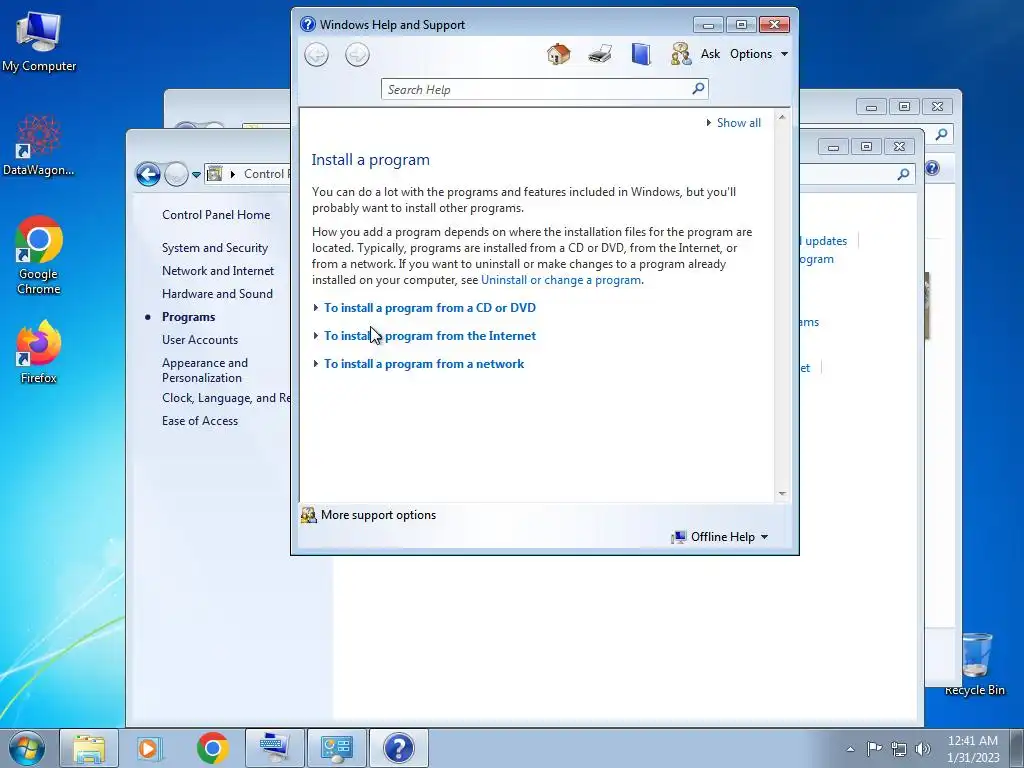This screenshot has width=1024, height=768.
Task: Click the Ask label in Help toolbar
Action: pos(710,54)
